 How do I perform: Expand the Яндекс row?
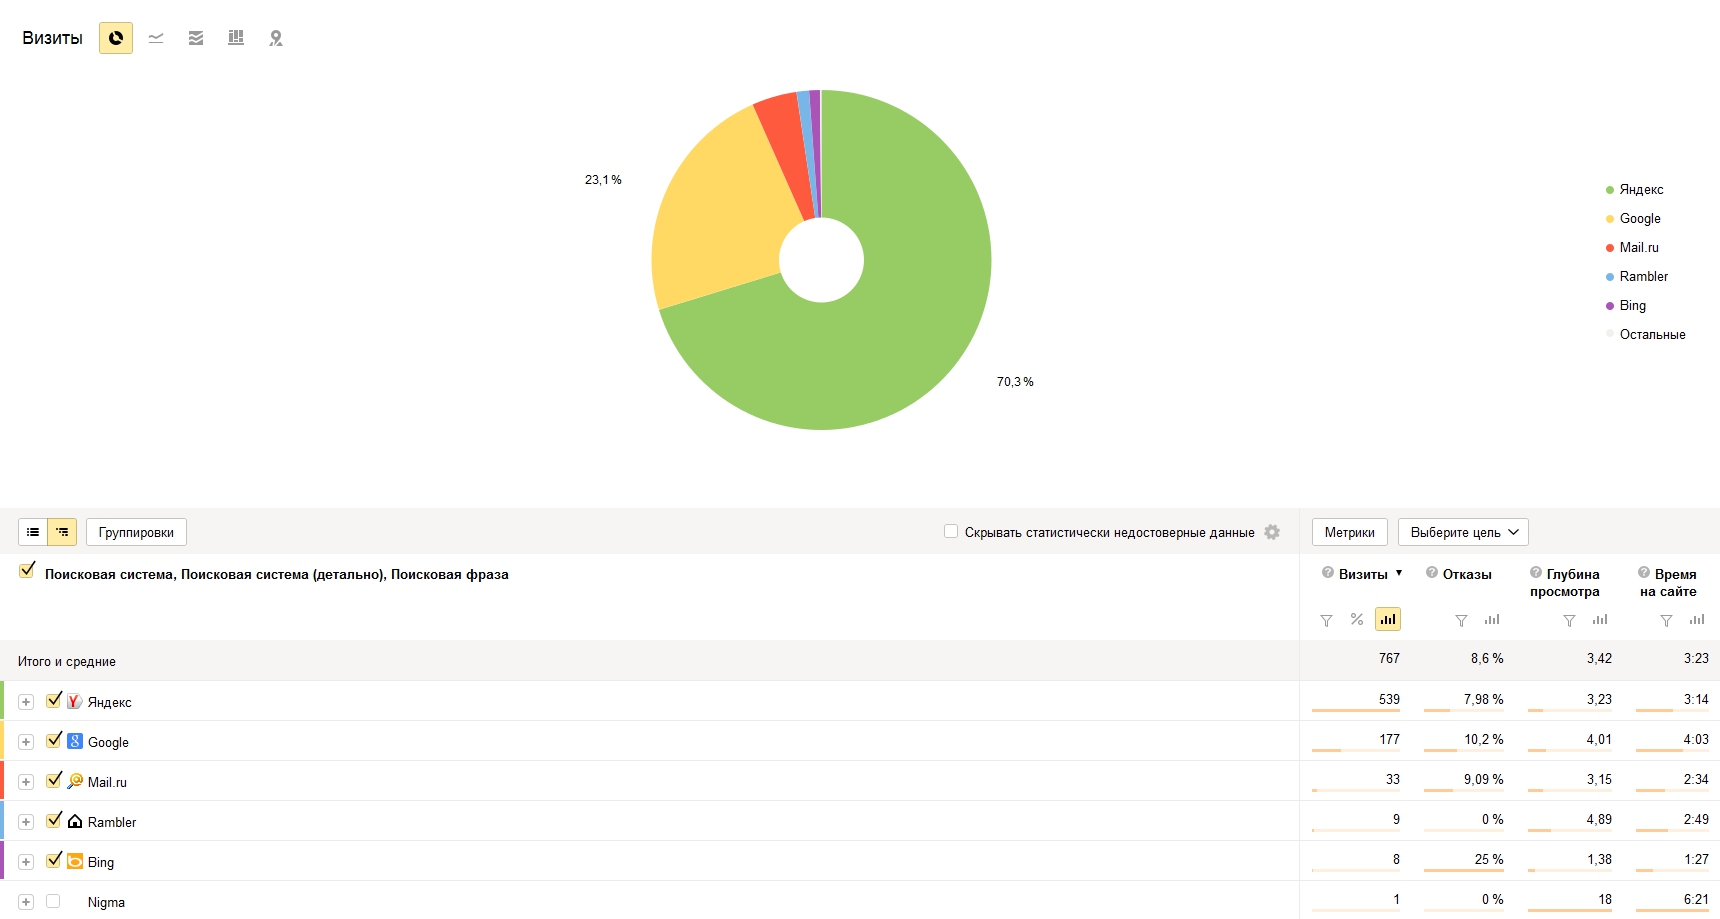(26, 702)
